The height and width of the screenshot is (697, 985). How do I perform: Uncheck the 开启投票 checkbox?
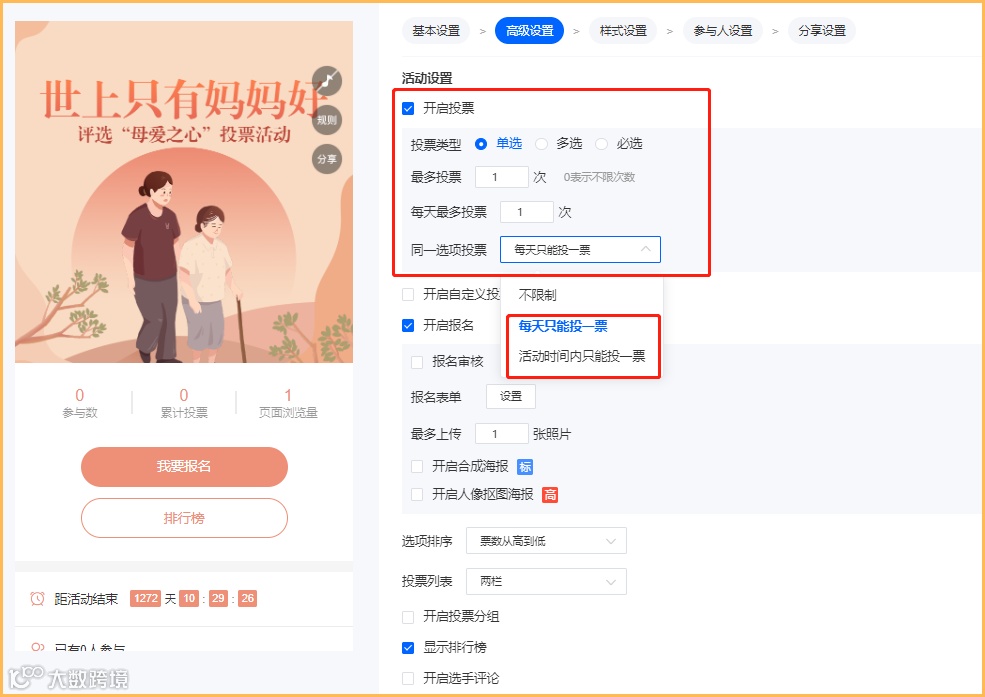[408, 109]
